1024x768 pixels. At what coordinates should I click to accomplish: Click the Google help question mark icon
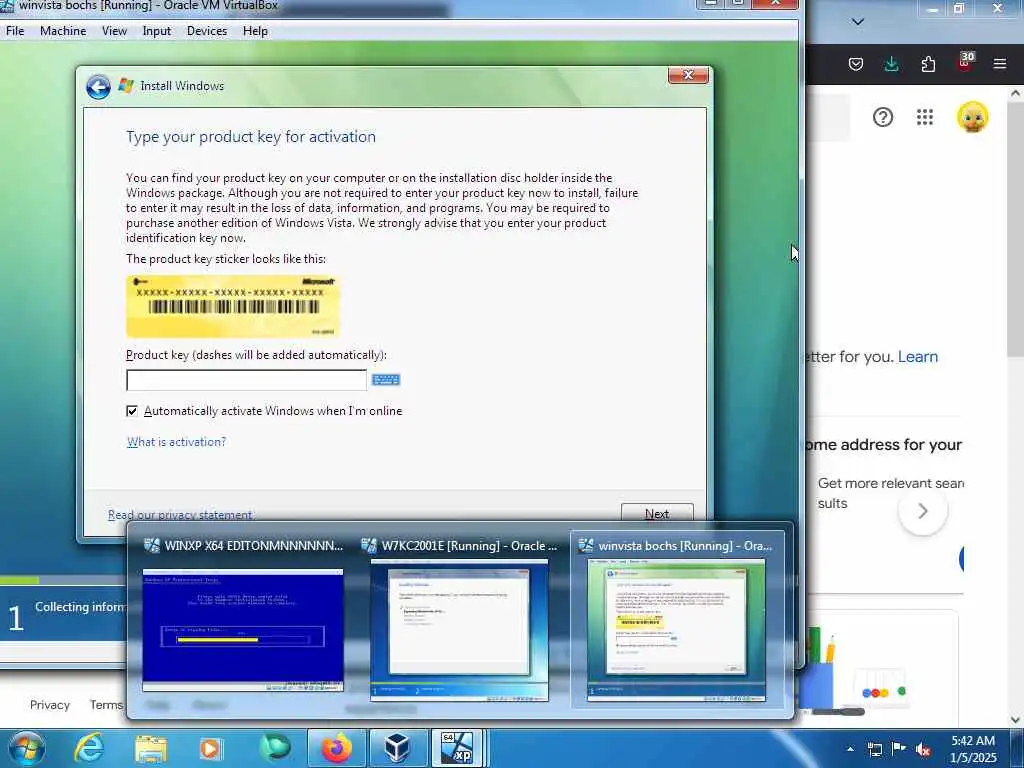click(883, 118)
